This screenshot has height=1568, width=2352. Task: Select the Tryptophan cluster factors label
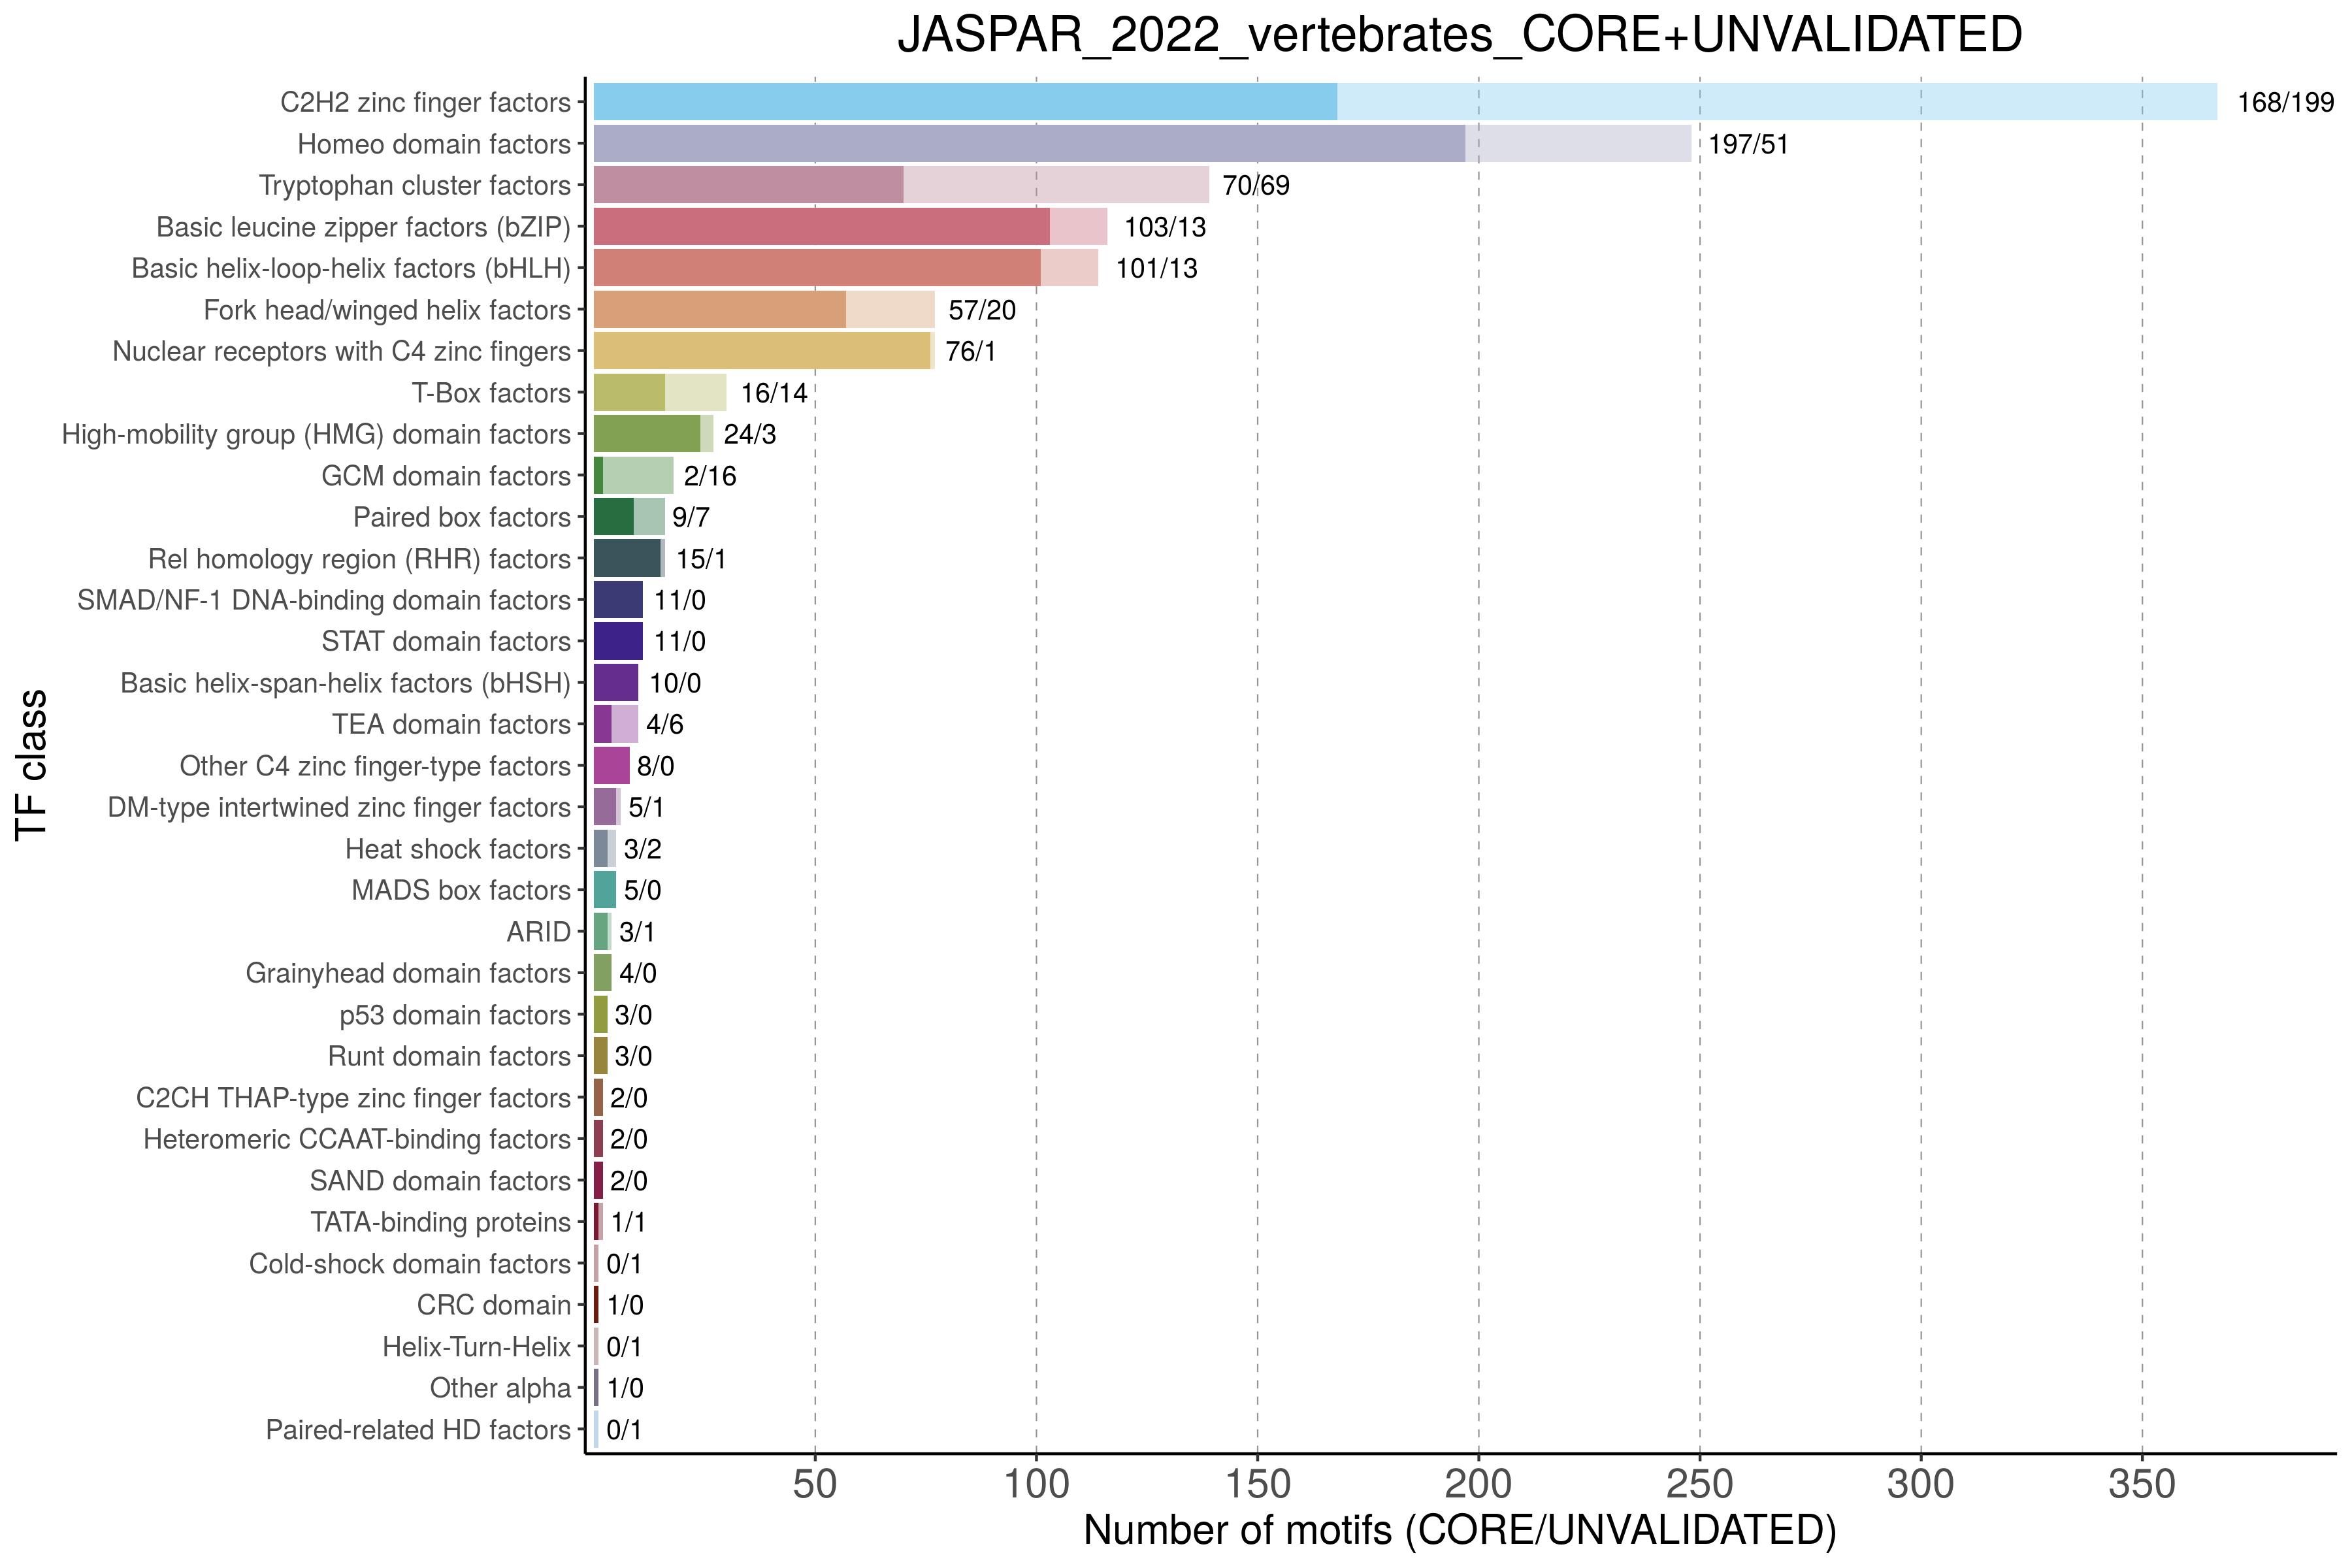click(415, 185)
